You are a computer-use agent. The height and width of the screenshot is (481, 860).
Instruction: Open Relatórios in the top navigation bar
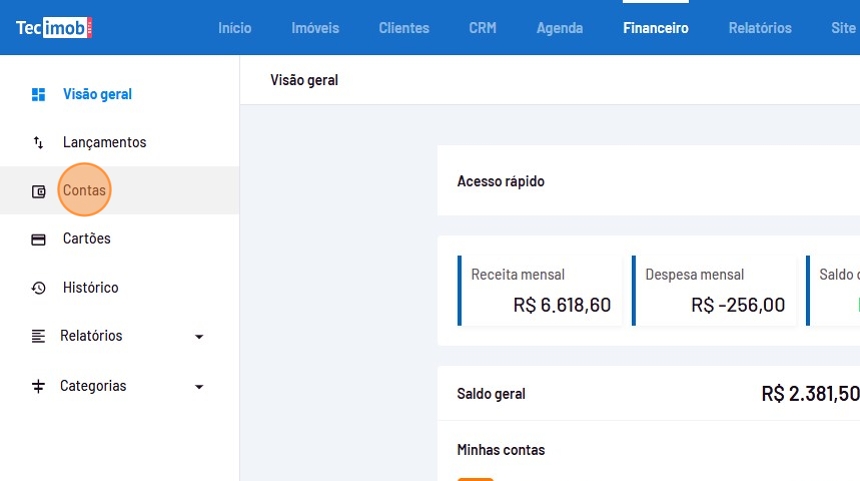pyautogui.click(x=760, y=28)
